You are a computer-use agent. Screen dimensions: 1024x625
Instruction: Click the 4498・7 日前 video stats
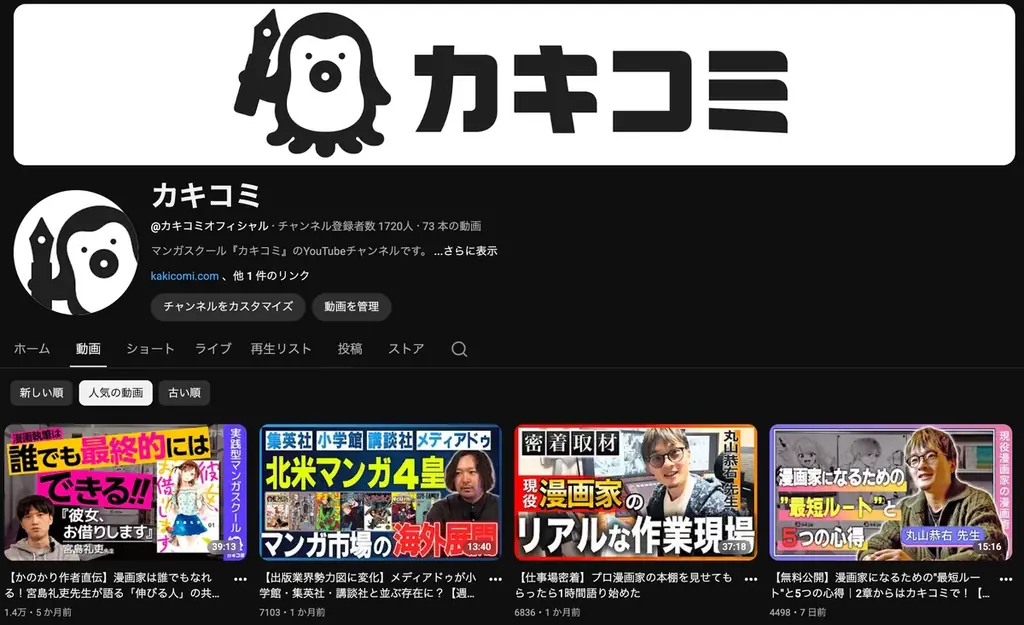798,613
